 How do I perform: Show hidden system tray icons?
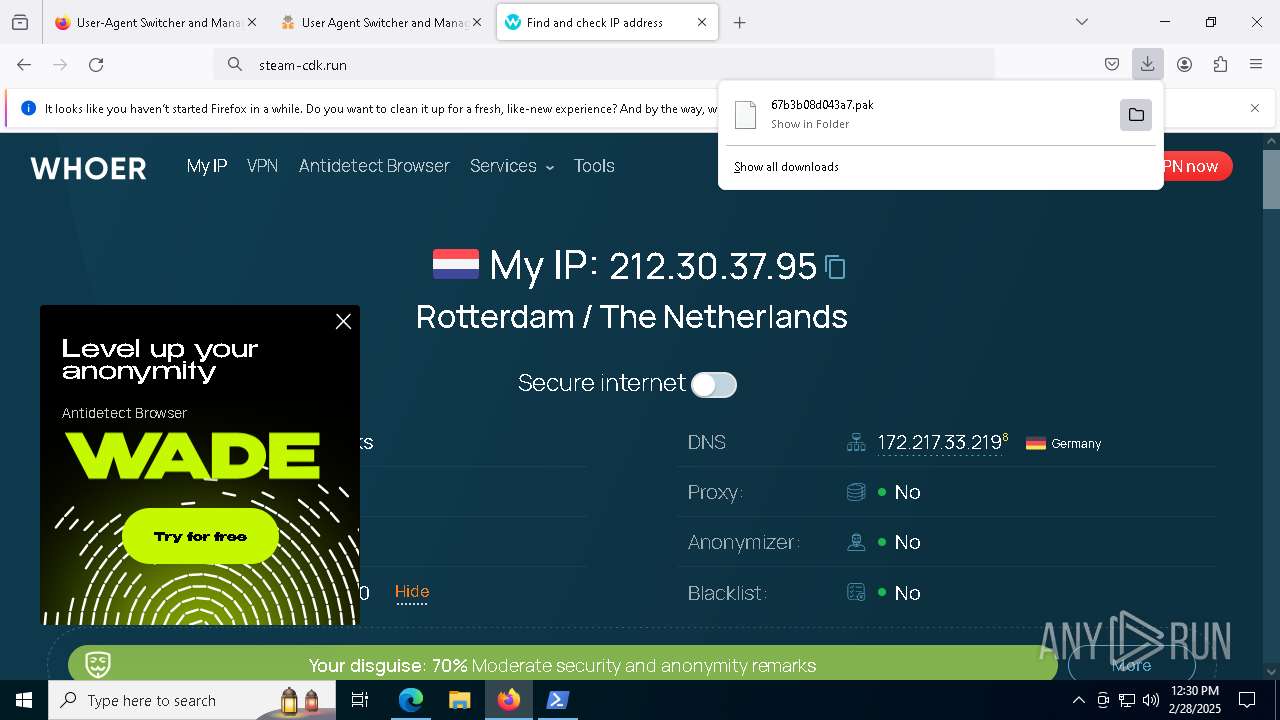(x=1078, y=700)
